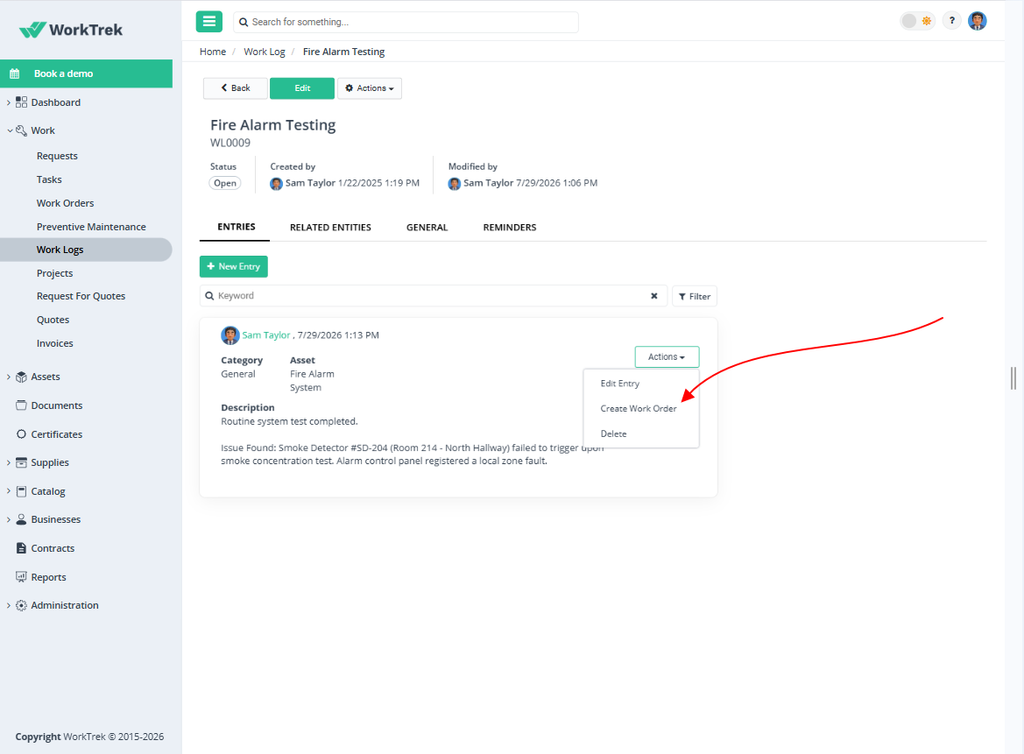Switch to the Related Entities tab
The width and height of the screenshot is (1024, 754).
click(330, 228)
